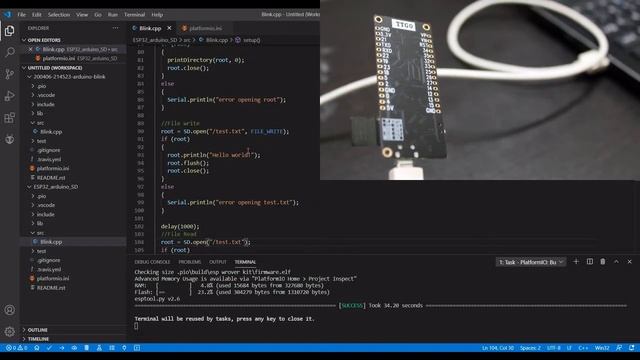Open the terminal selector dropdown 'Task - PlatformIO'

pos(531,262)
